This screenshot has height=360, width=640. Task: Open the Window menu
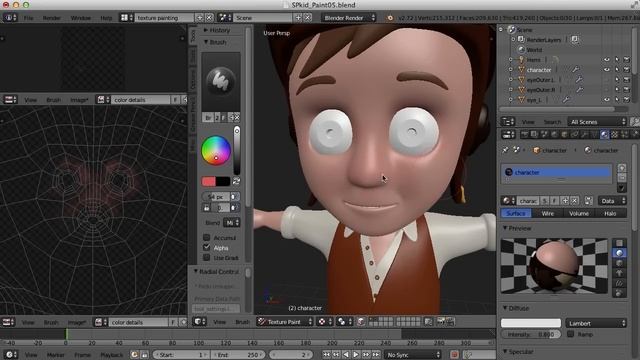[81, 18]
